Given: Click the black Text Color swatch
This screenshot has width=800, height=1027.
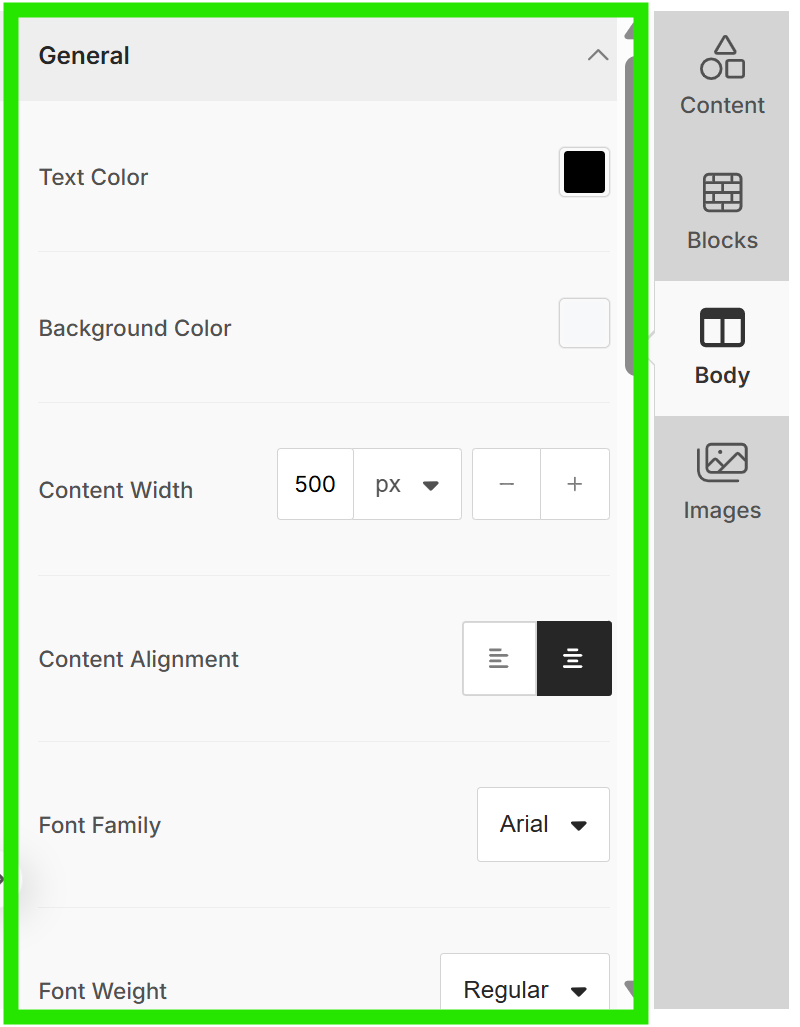Looking at the screenshot, I should 584,172.
